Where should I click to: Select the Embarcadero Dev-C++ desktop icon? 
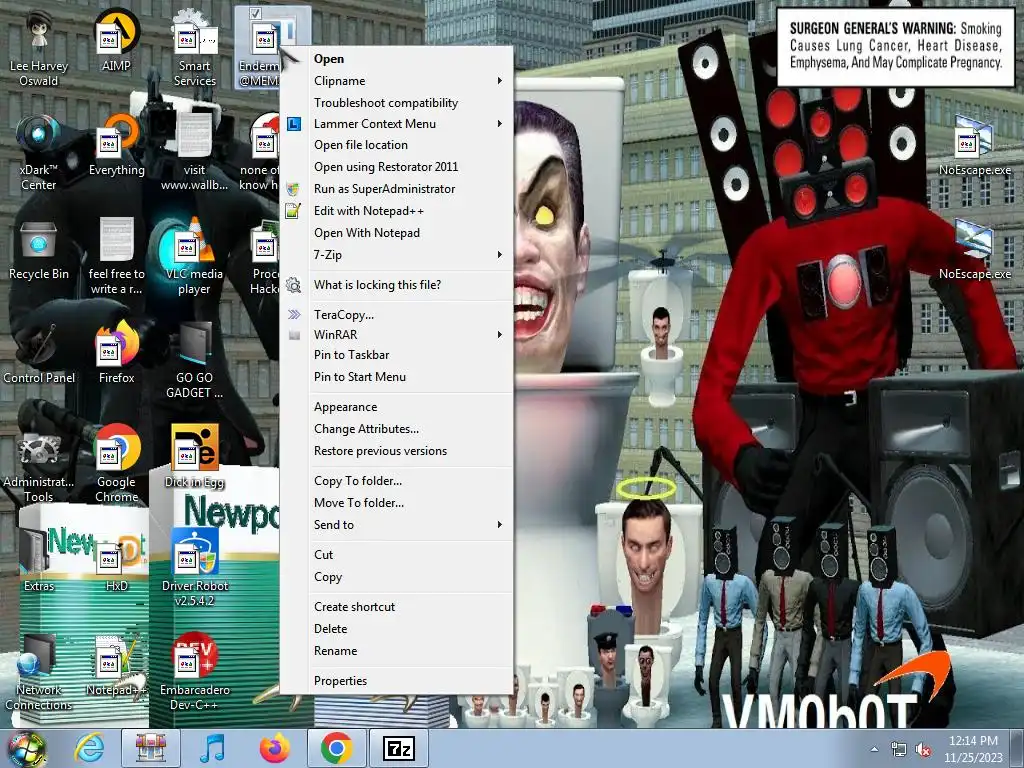194,673
